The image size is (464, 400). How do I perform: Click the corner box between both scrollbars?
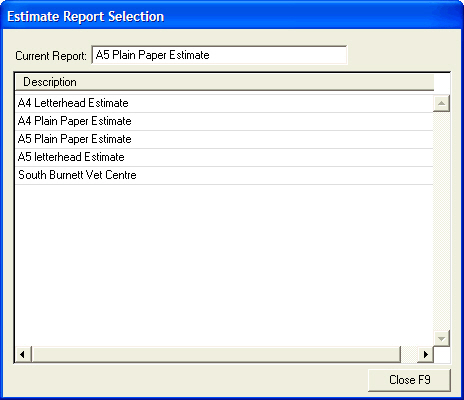coord(442,355)
